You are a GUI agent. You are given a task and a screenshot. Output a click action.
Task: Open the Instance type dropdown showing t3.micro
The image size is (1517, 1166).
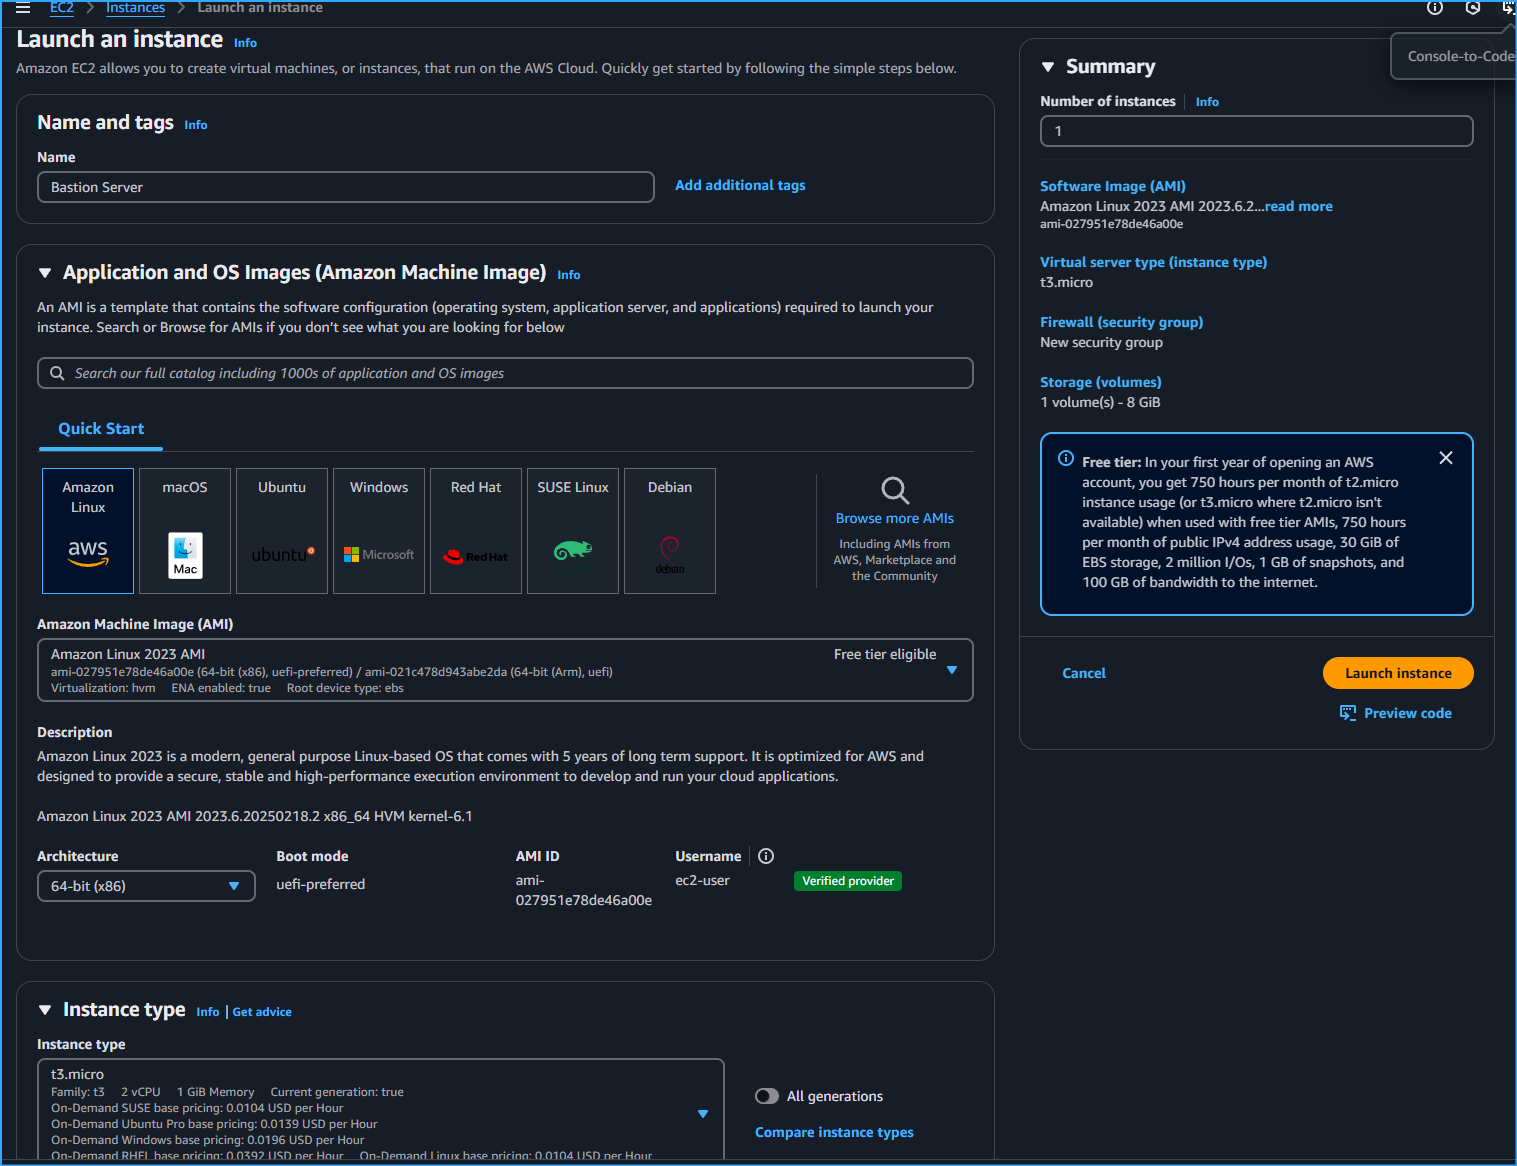coord(702,1113)
